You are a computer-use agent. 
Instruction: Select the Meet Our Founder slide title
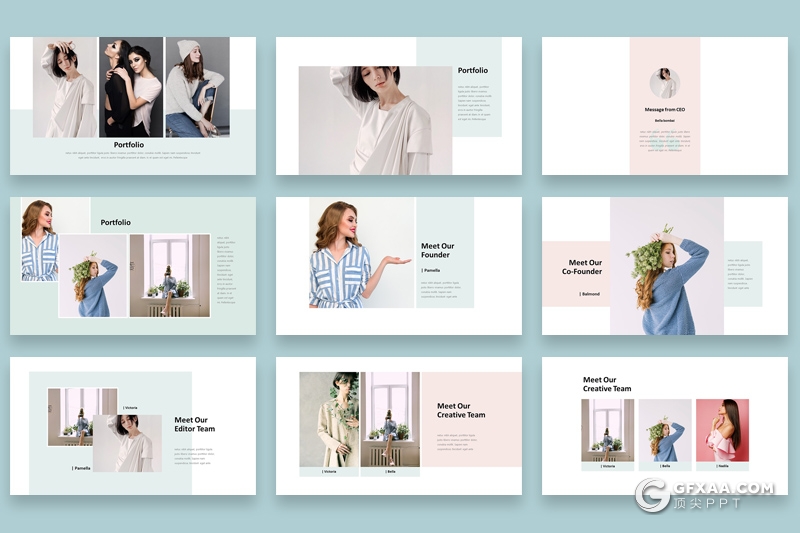437,250
